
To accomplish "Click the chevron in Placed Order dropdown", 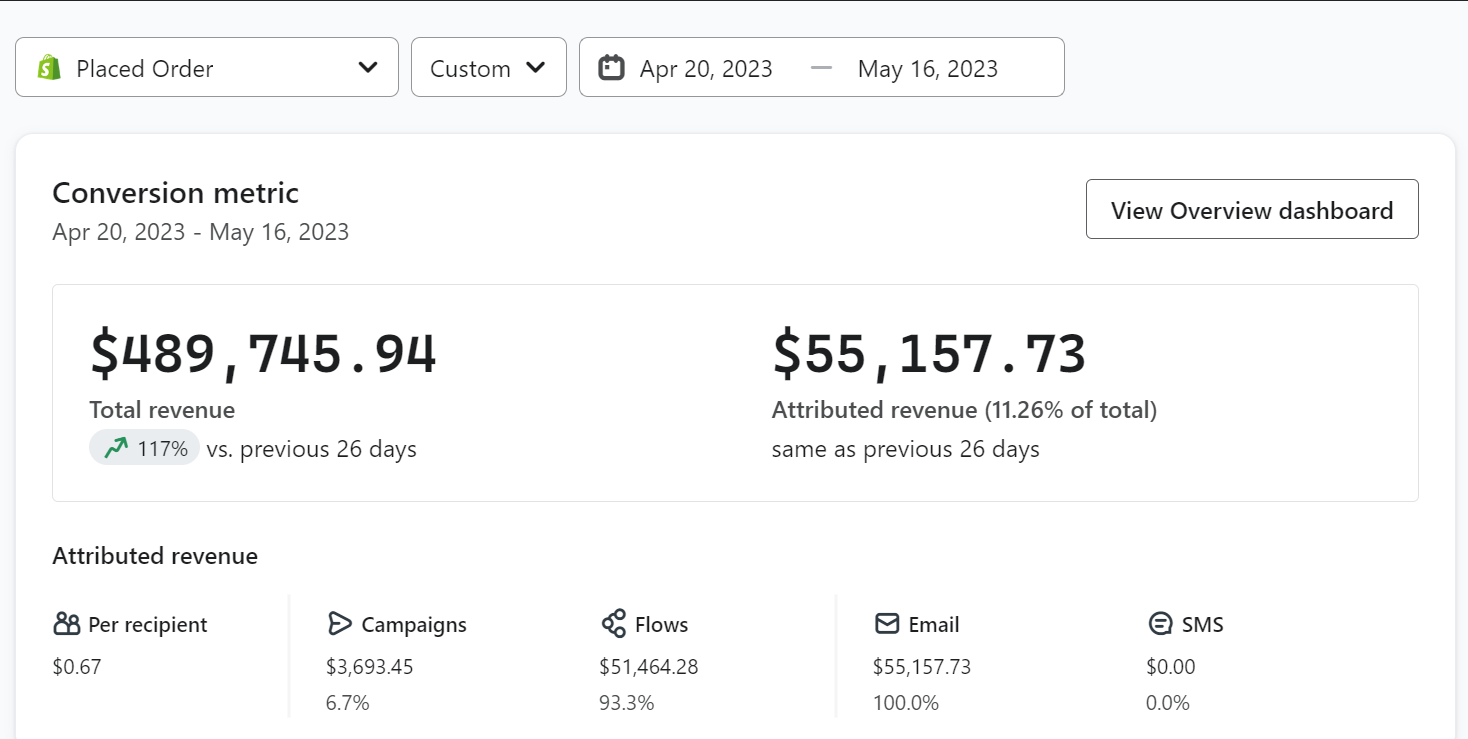I will point(368,68).
